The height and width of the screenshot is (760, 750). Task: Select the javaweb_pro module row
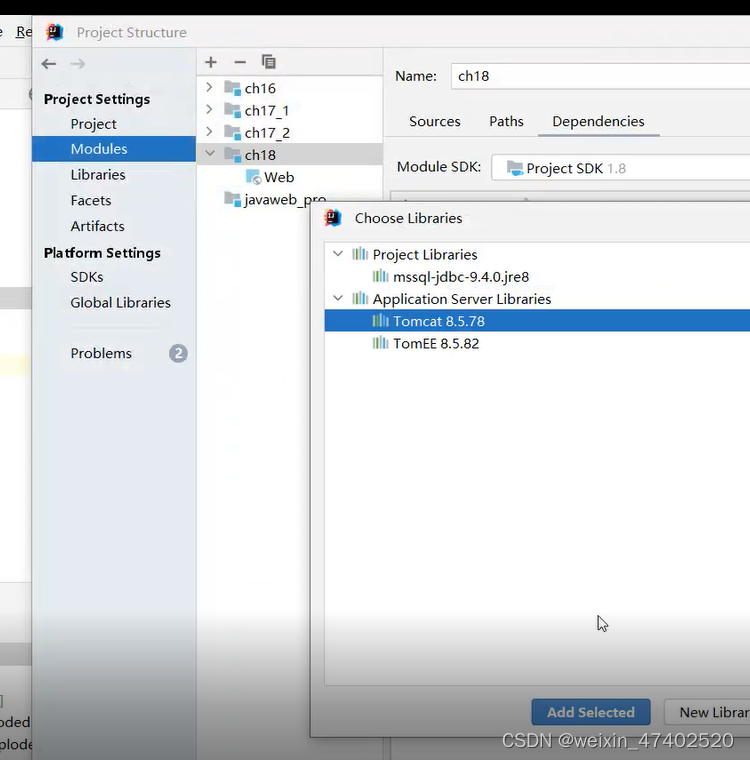[x=285, y=199]
